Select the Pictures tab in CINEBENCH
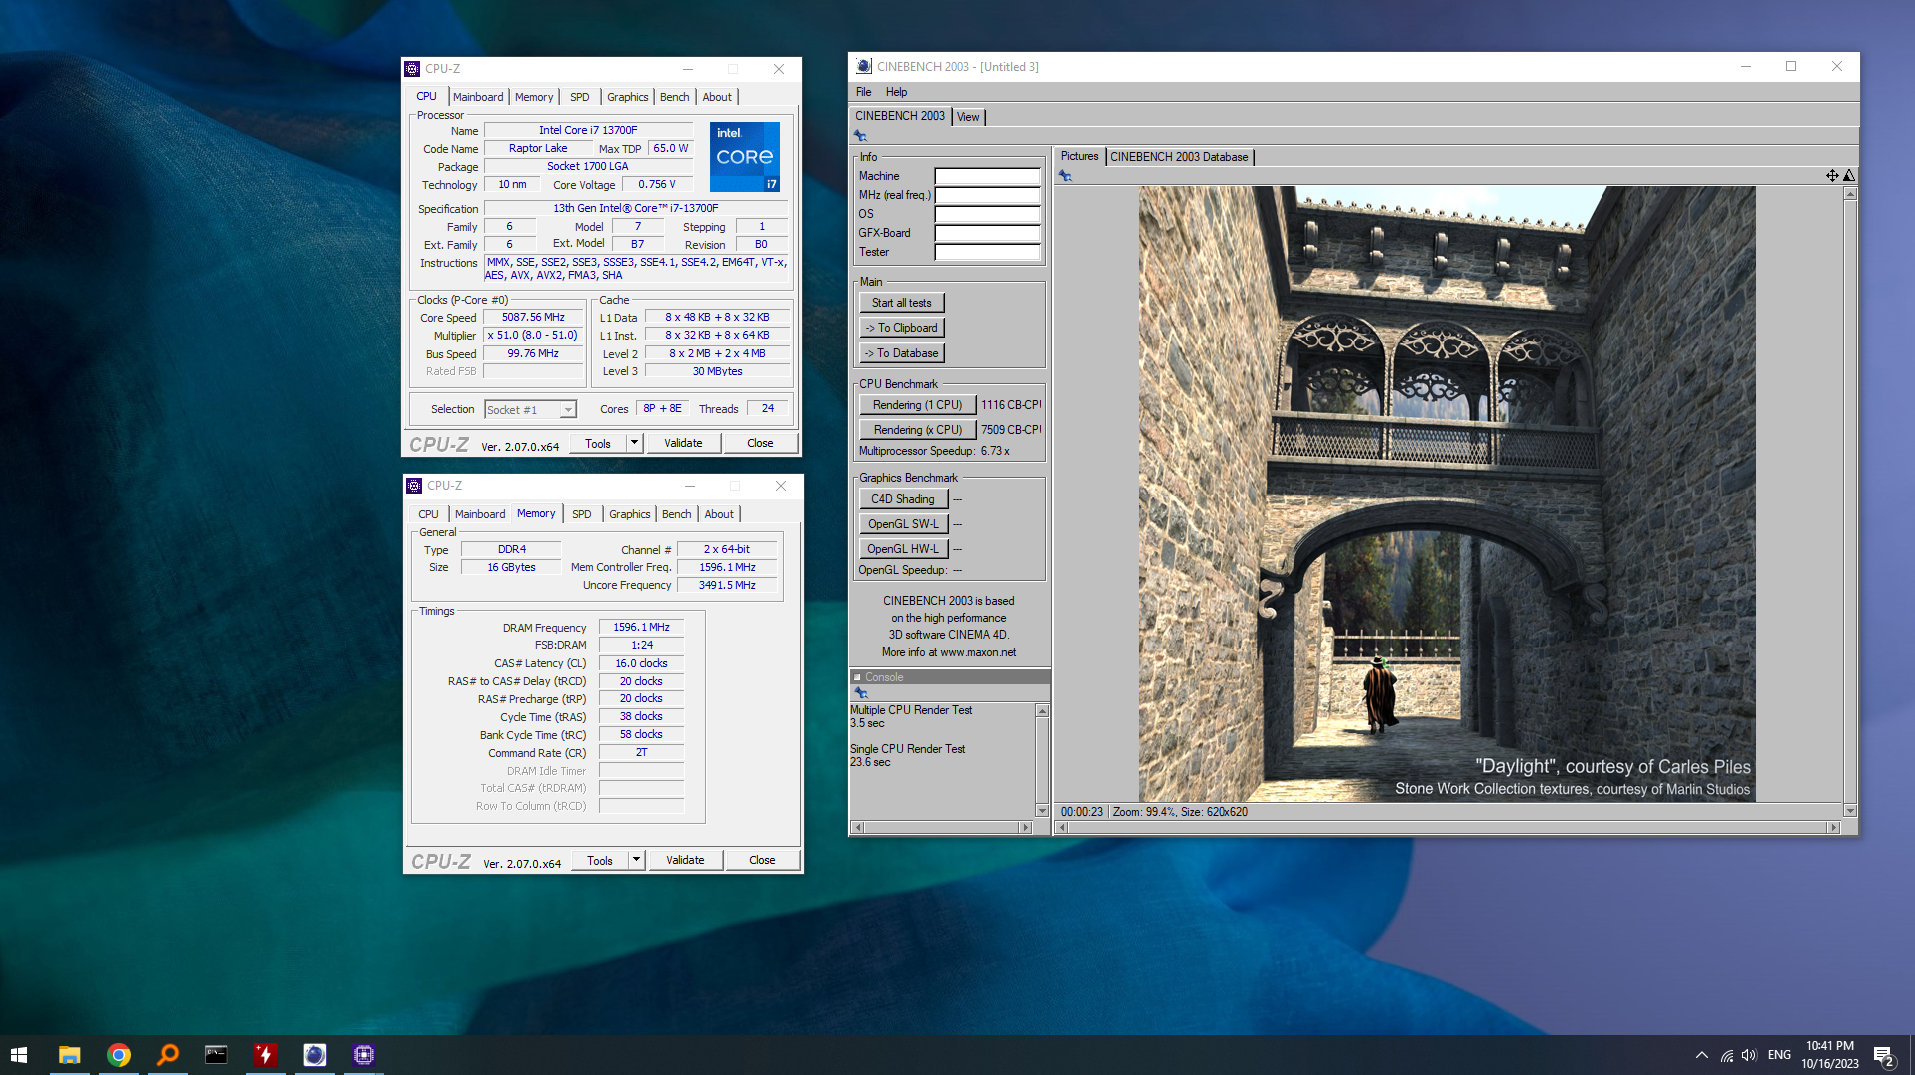This screenshot has height=1075, width=1915. pos(1079,156)
